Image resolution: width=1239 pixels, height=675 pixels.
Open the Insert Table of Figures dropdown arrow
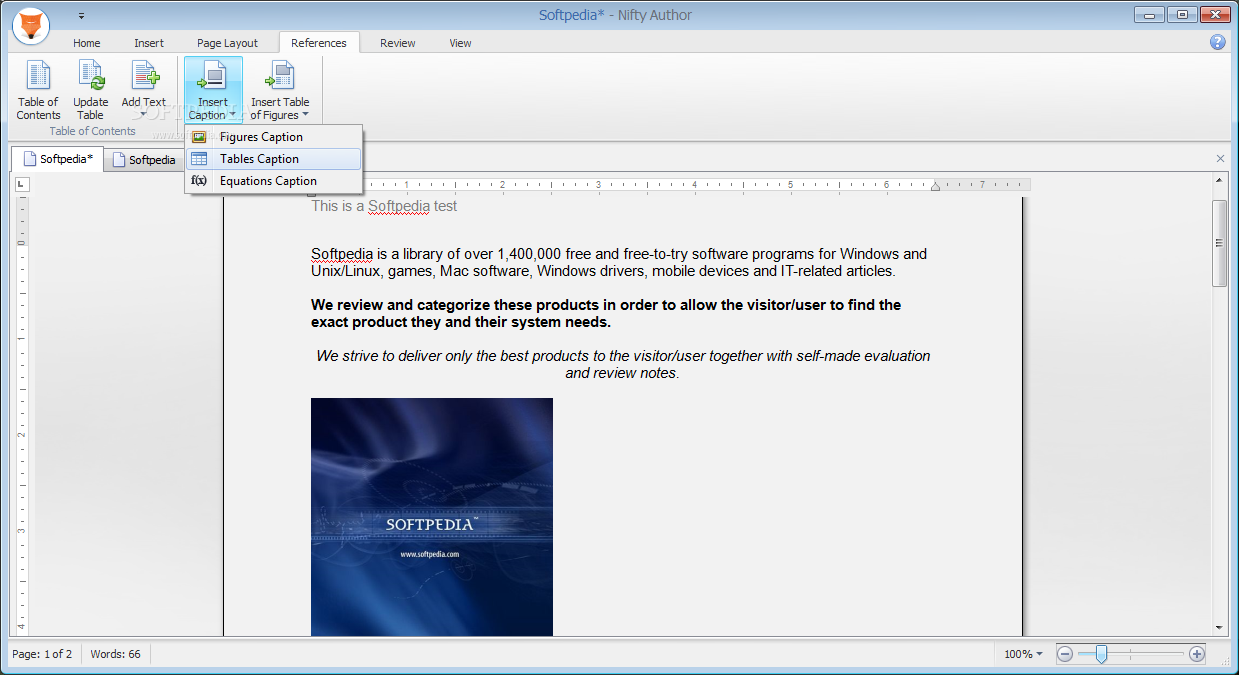305,115
